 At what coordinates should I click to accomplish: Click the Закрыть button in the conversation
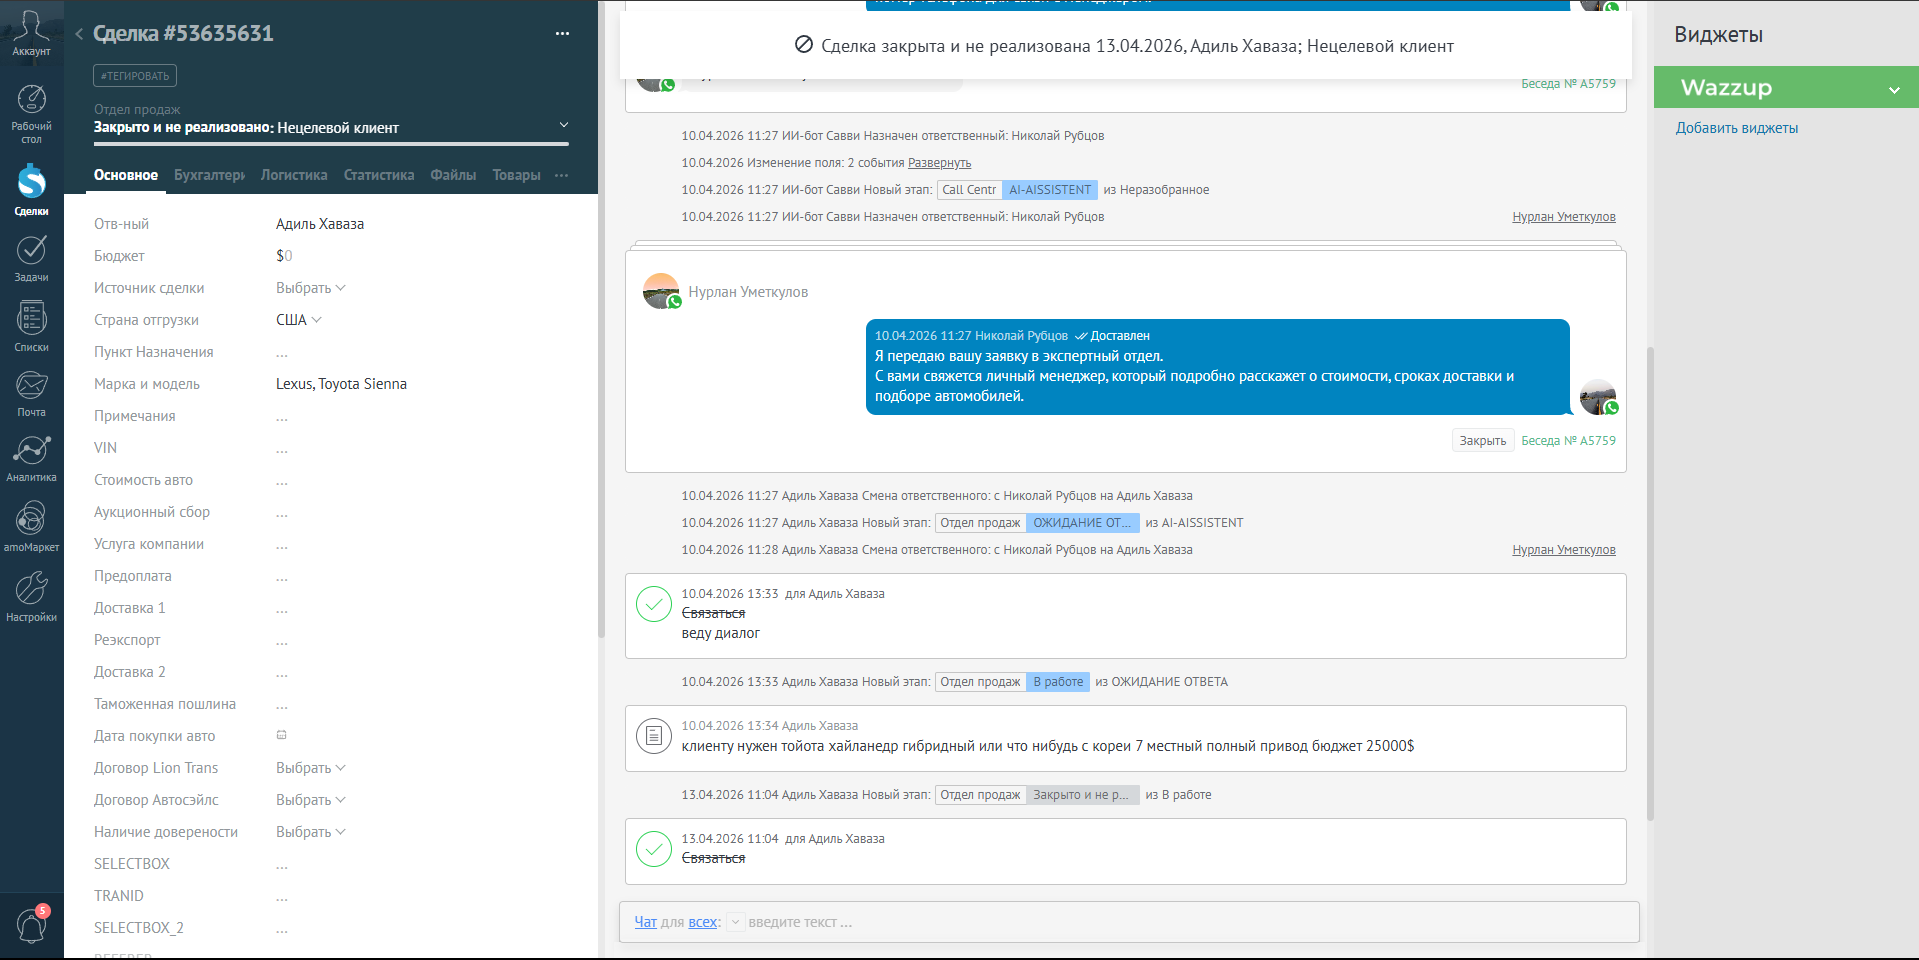tap(1482, 441)
